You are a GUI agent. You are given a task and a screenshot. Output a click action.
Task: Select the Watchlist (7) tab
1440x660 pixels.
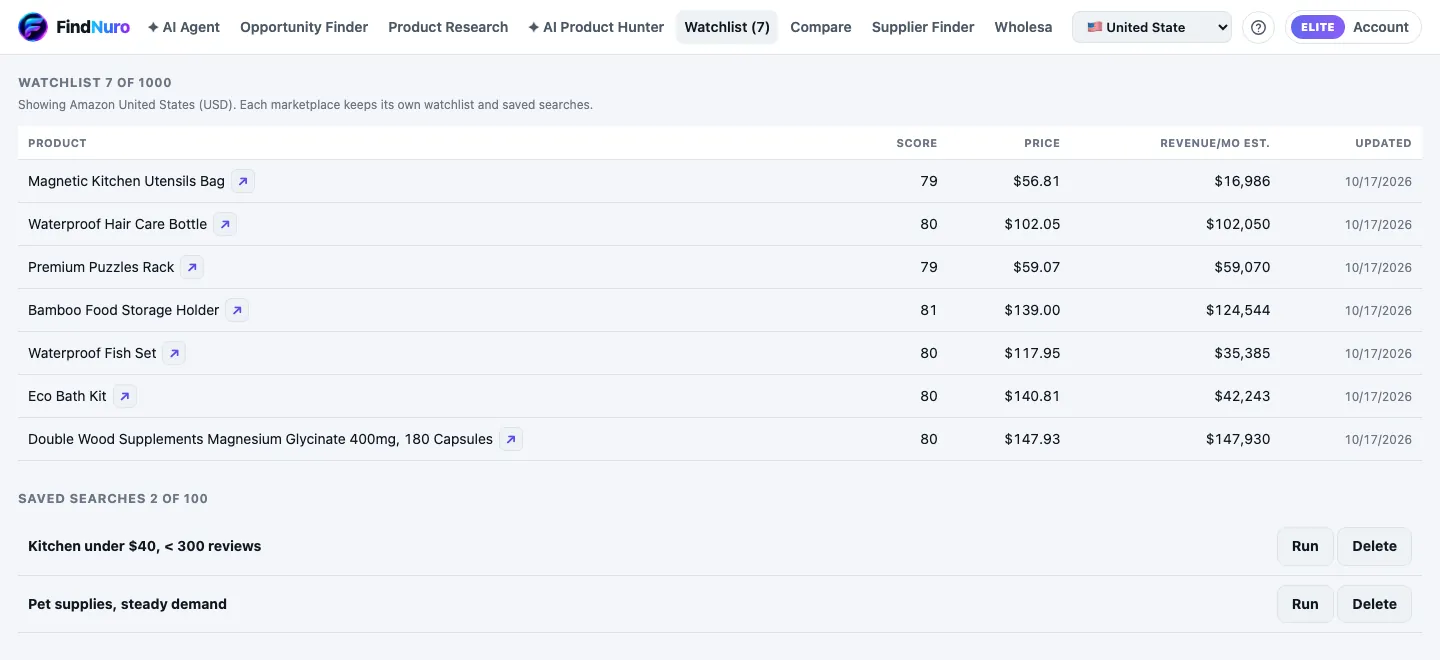coord(727,27)
